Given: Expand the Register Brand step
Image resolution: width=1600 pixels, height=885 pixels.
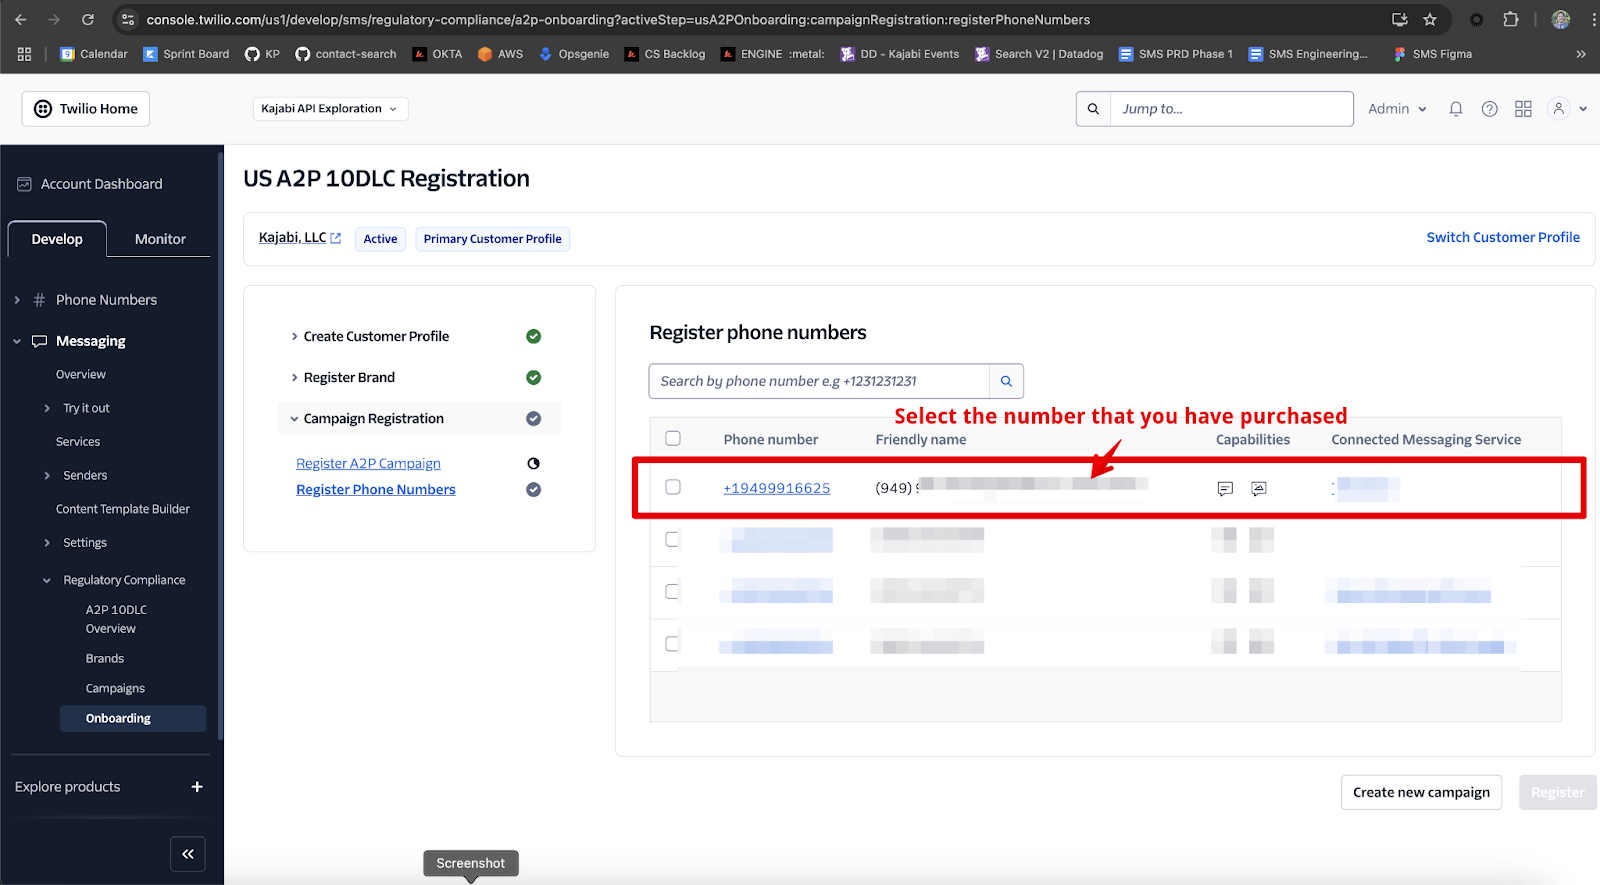Looking at the screenshot, I should point(294,378).
